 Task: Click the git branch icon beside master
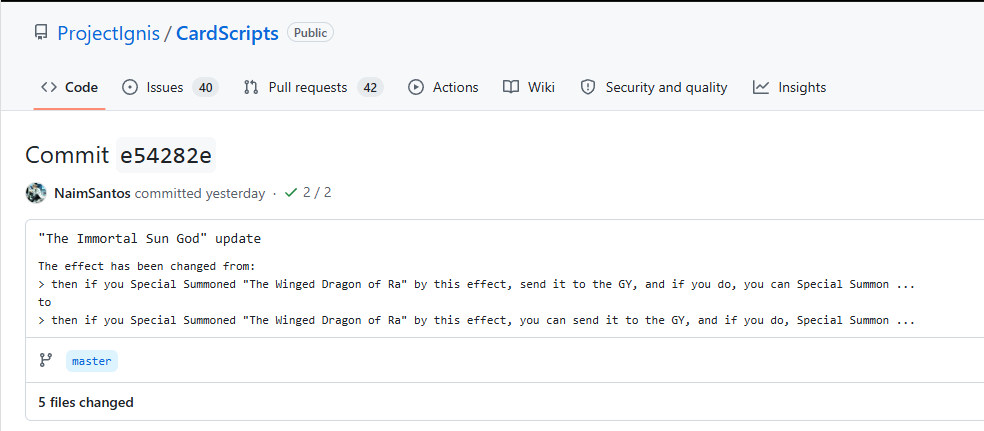pyautogui.click(x=45, y=360)
